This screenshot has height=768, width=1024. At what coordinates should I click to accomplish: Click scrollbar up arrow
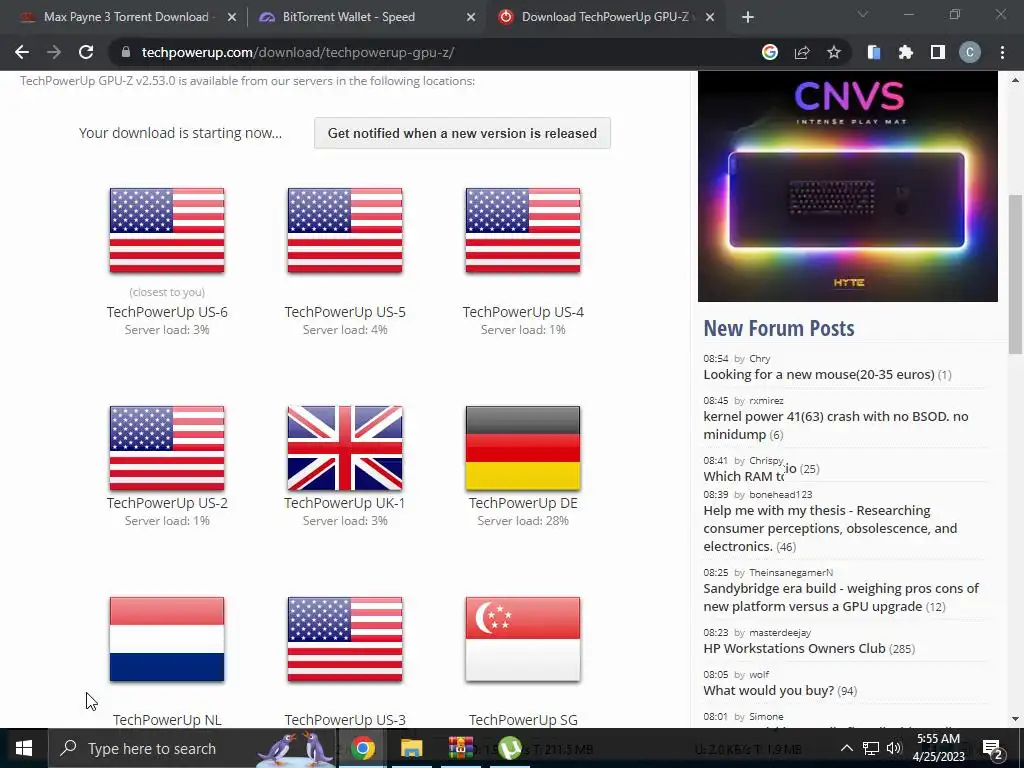(1016, 80)
